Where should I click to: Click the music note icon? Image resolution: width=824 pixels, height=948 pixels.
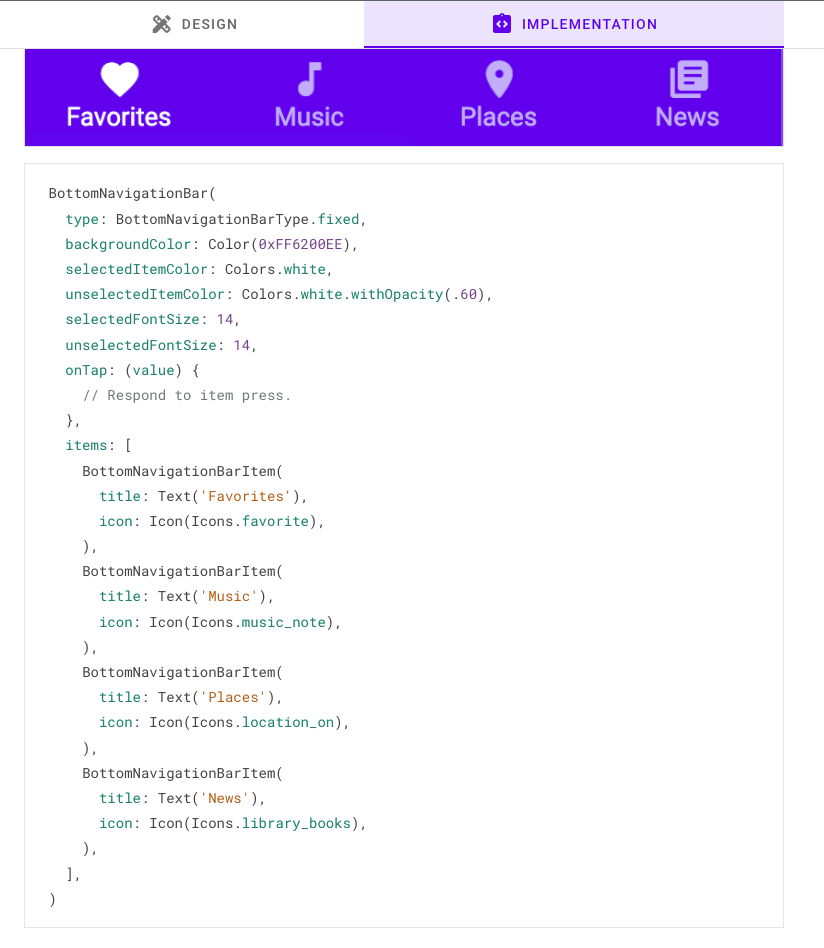(310, 79)
